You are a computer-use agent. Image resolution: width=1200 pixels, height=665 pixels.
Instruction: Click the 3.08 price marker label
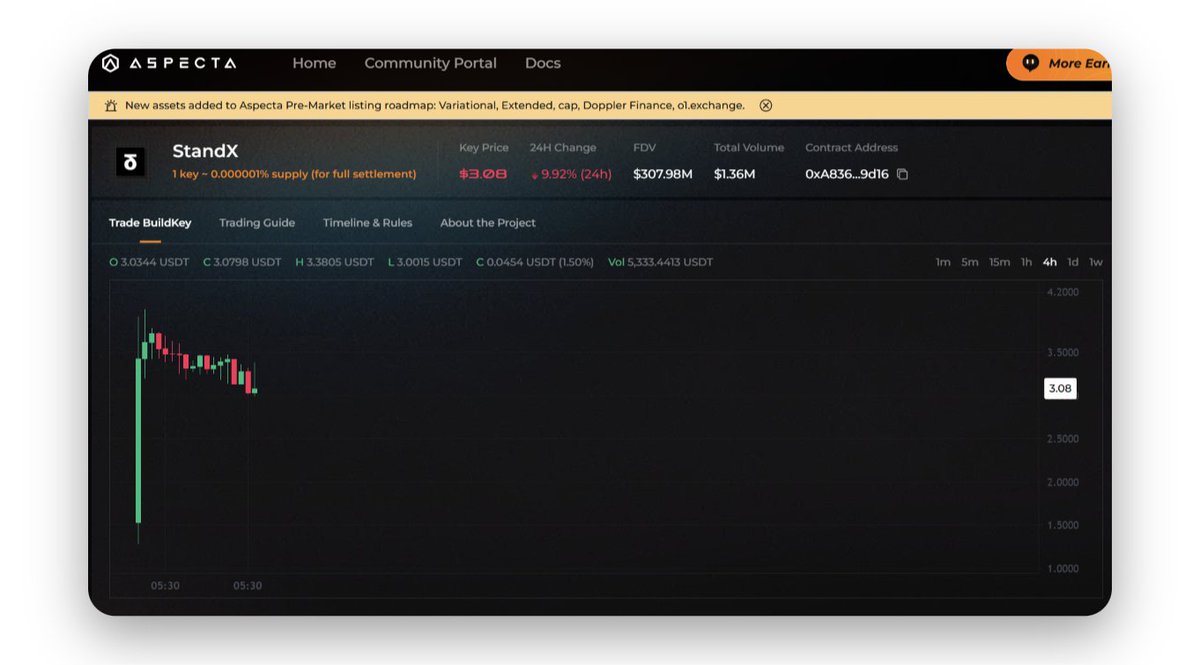point(1060,389)
